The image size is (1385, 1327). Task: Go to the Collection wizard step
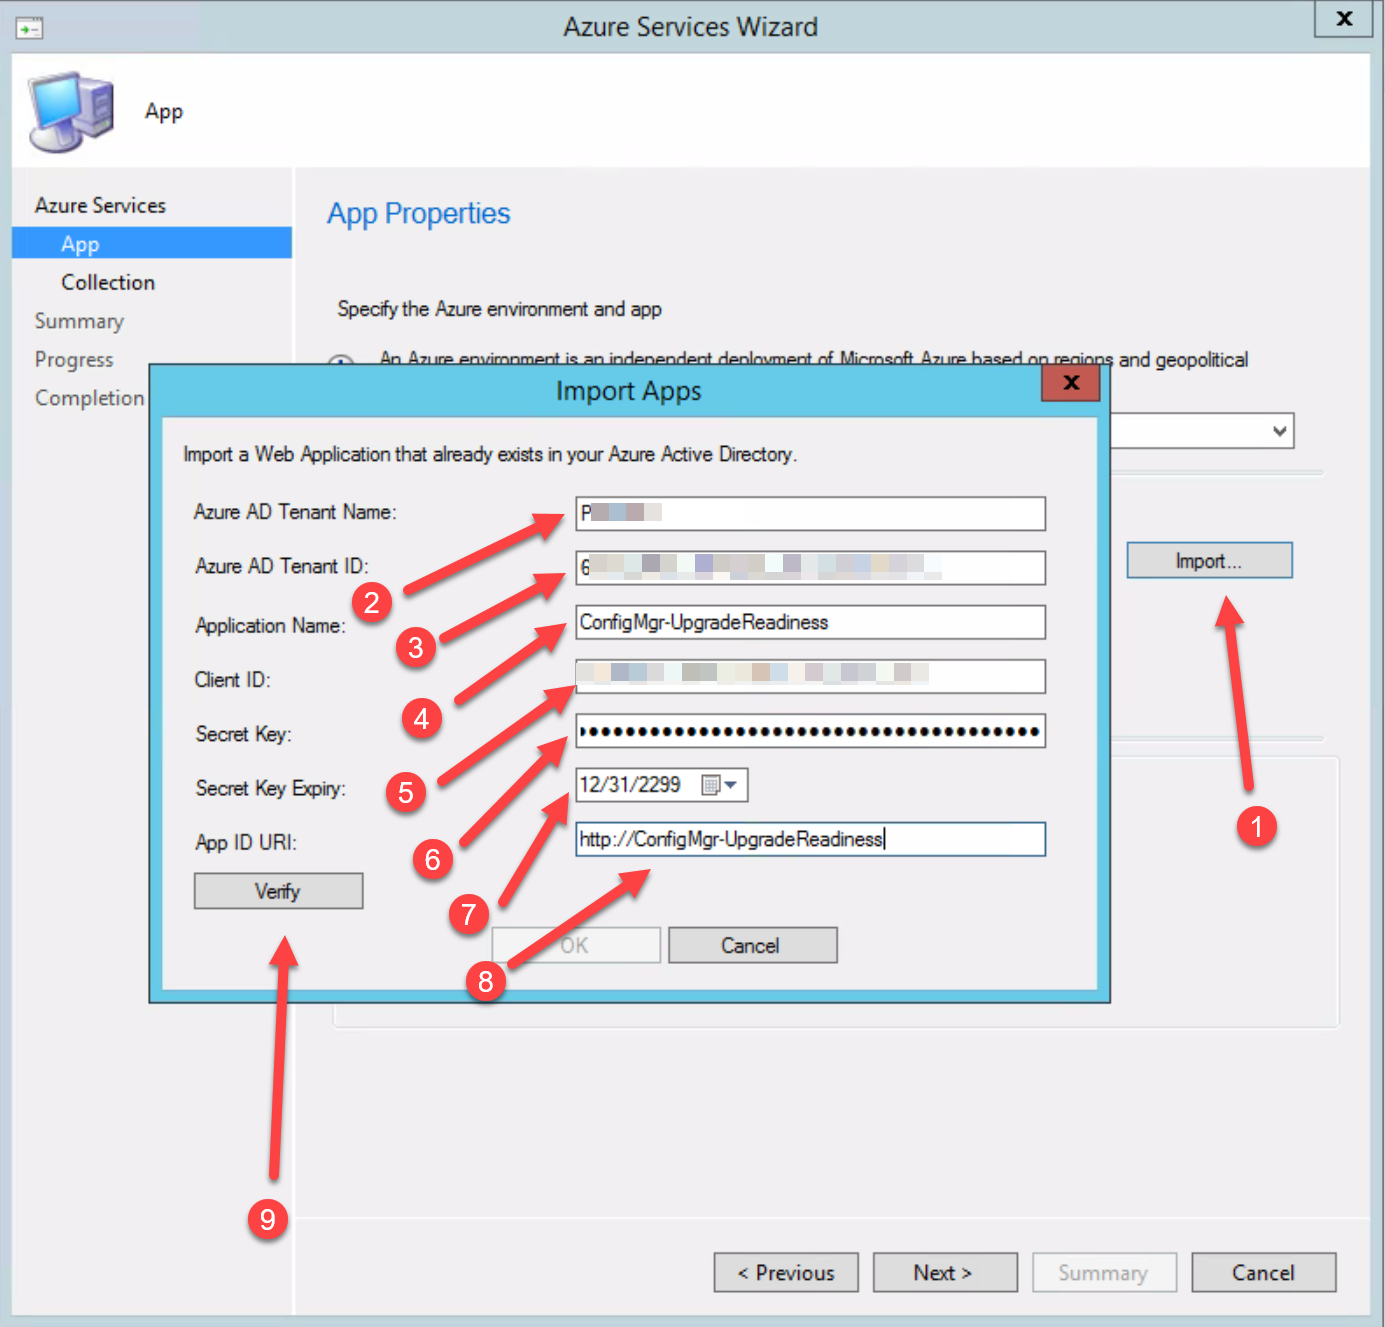click(108, 282)
